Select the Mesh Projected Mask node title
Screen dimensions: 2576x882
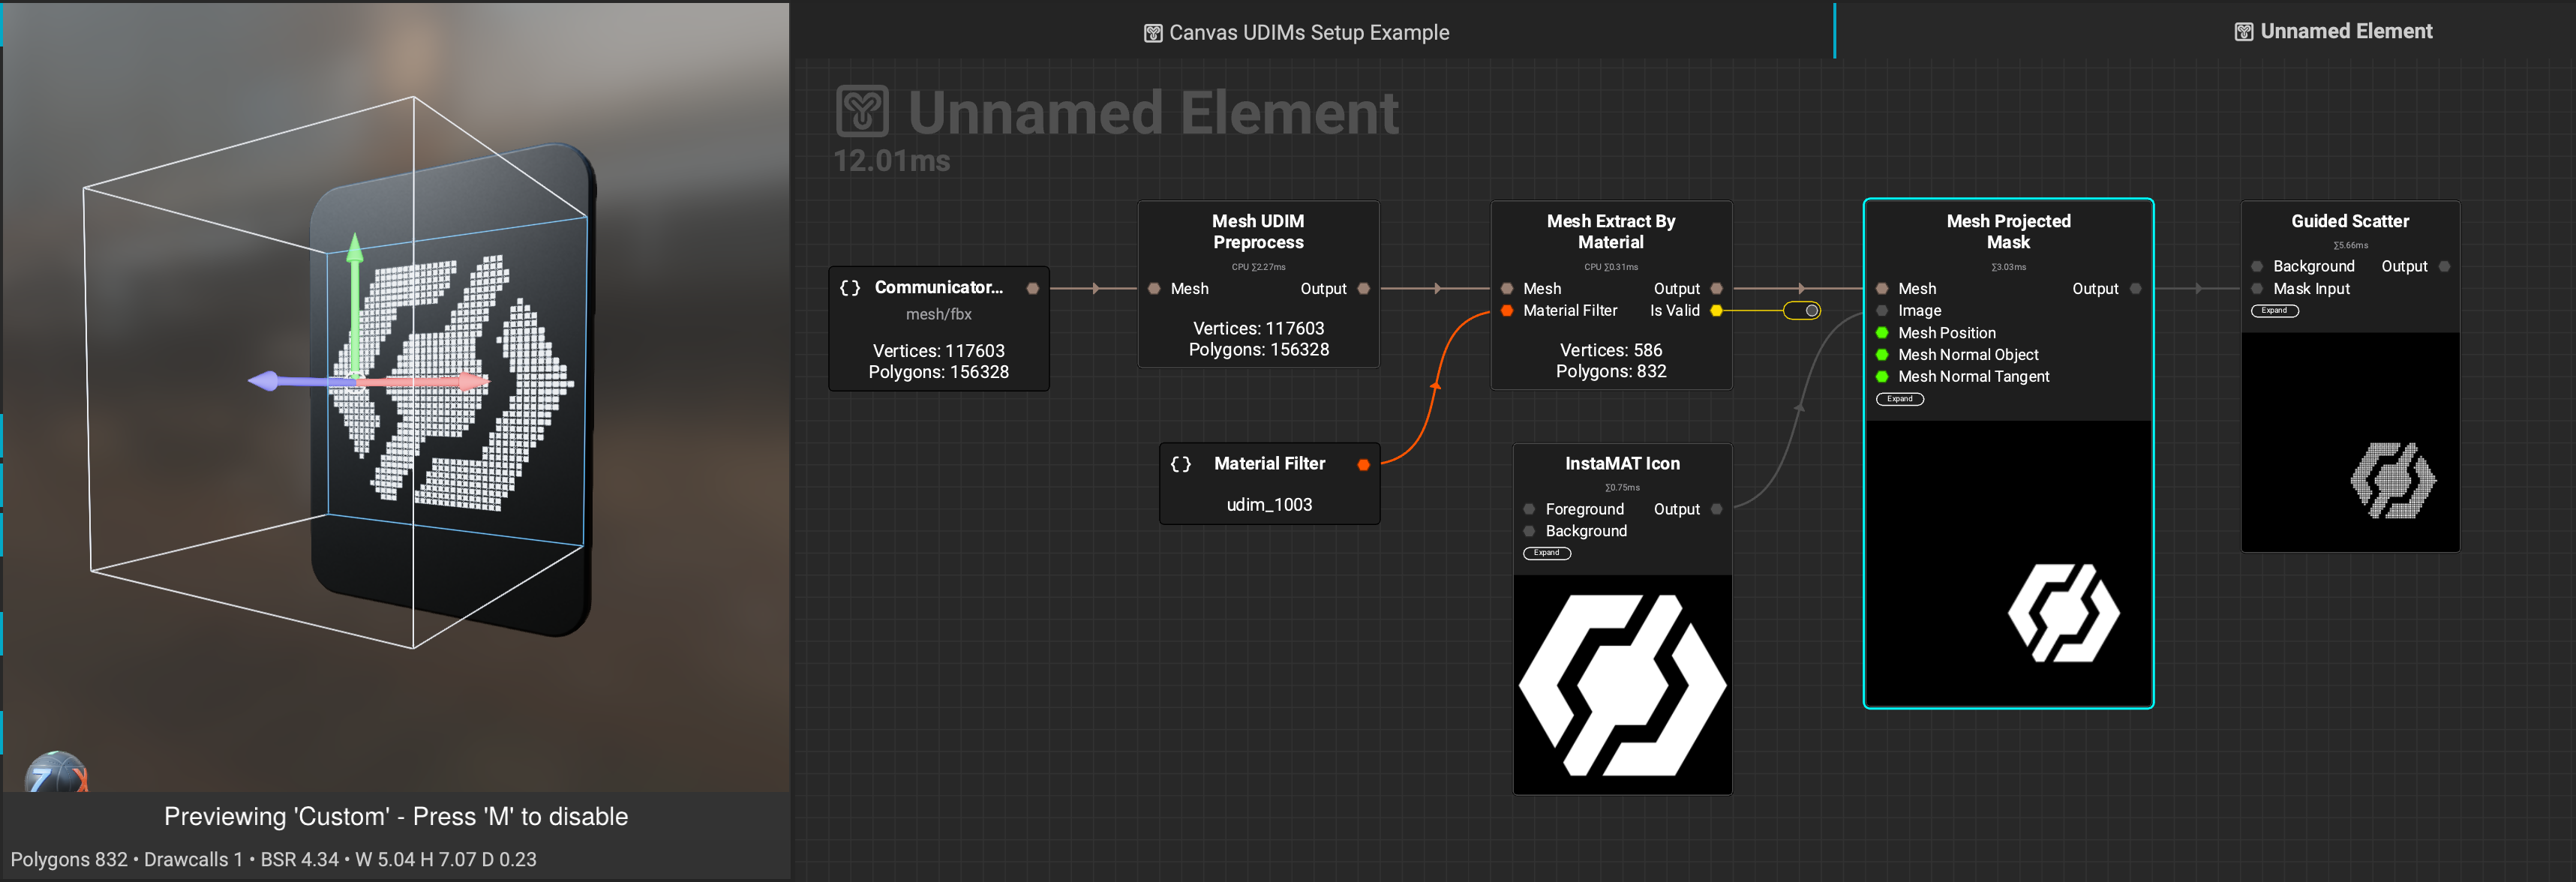(x=2009, y=232)
